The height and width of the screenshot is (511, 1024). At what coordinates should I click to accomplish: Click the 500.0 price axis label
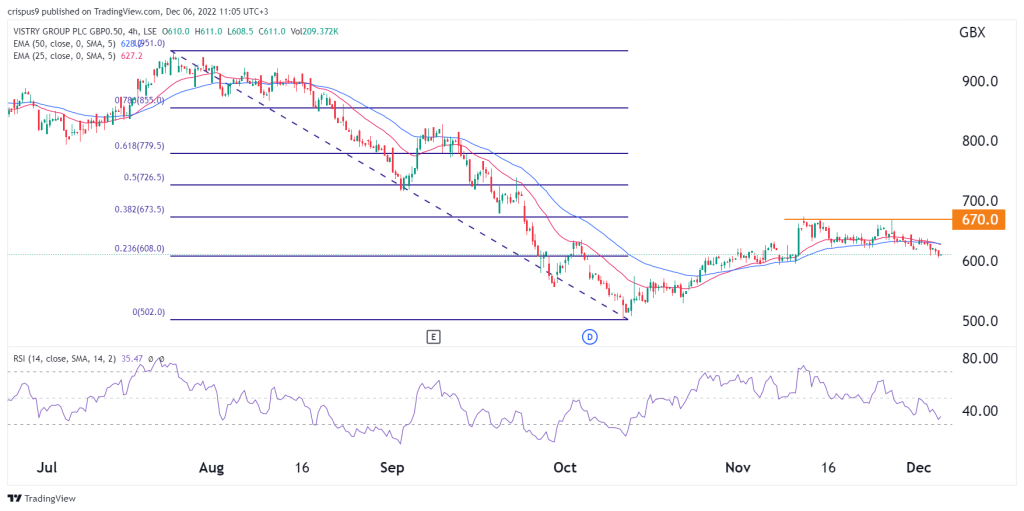pyautogui.click(x=978, y=321)
